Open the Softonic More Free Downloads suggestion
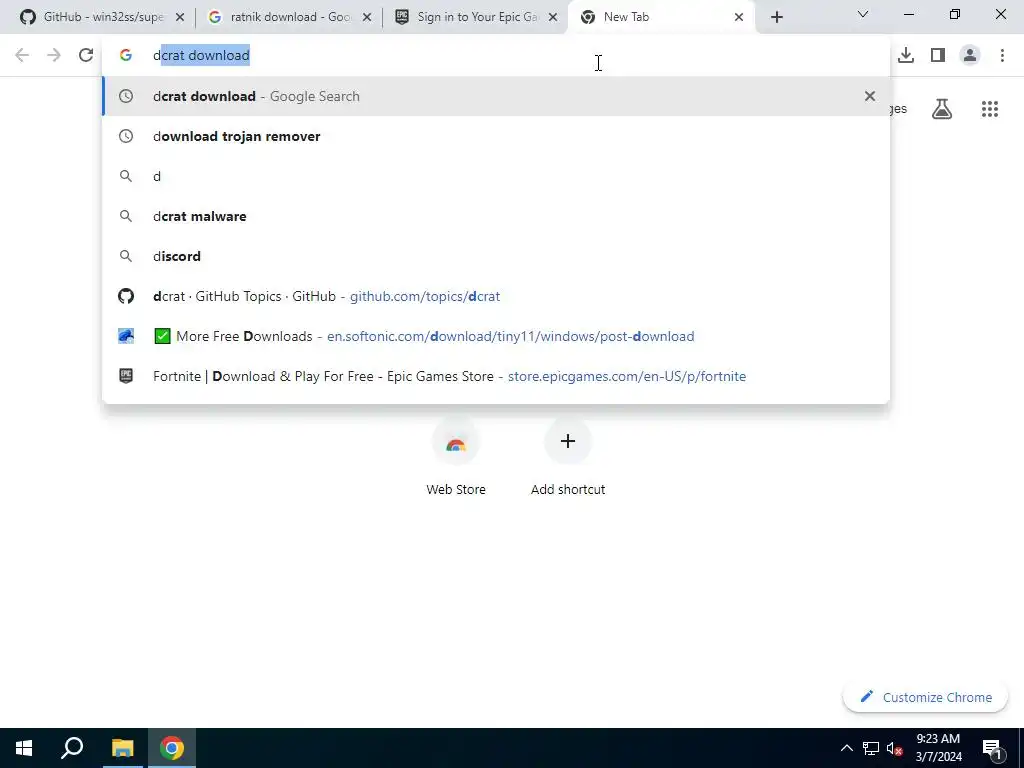1024x768 pixels. [x=496, y=336]
